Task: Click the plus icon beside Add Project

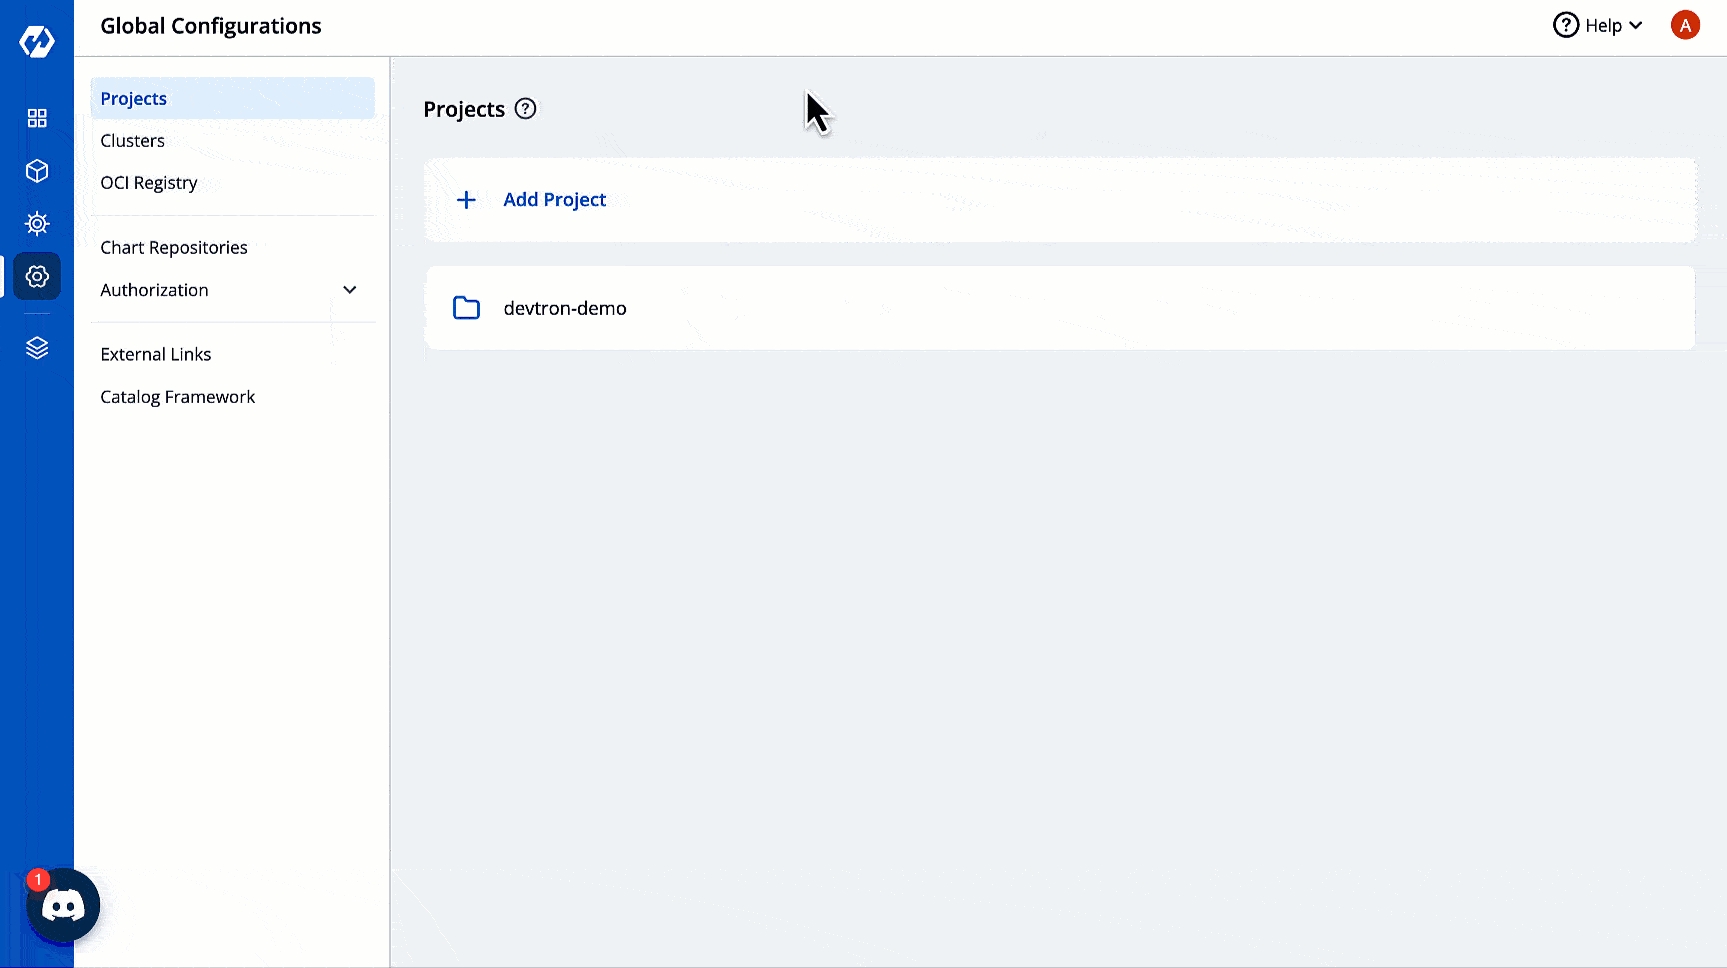Action: point(466,200)
